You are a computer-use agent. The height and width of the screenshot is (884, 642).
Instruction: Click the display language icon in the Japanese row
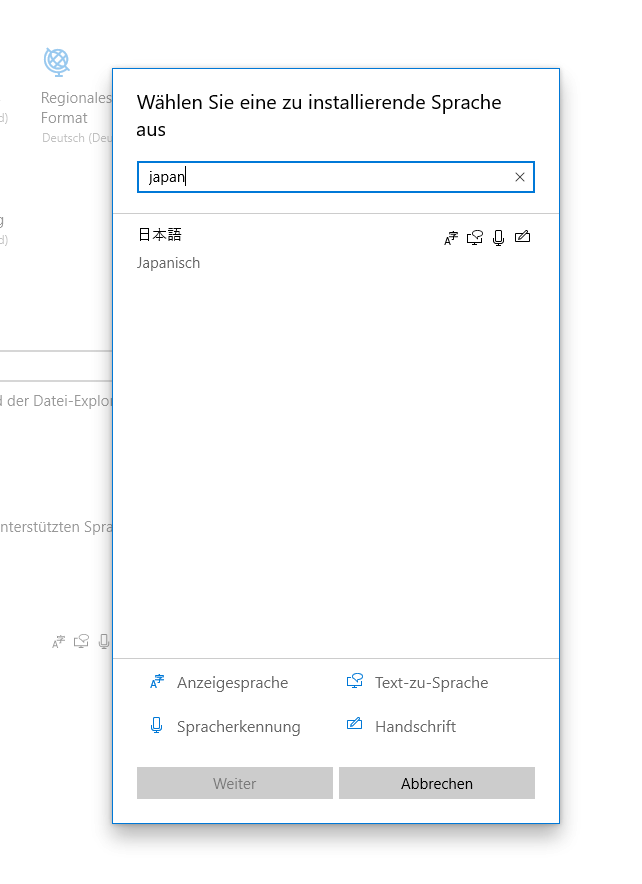click(x=451, y=237)
